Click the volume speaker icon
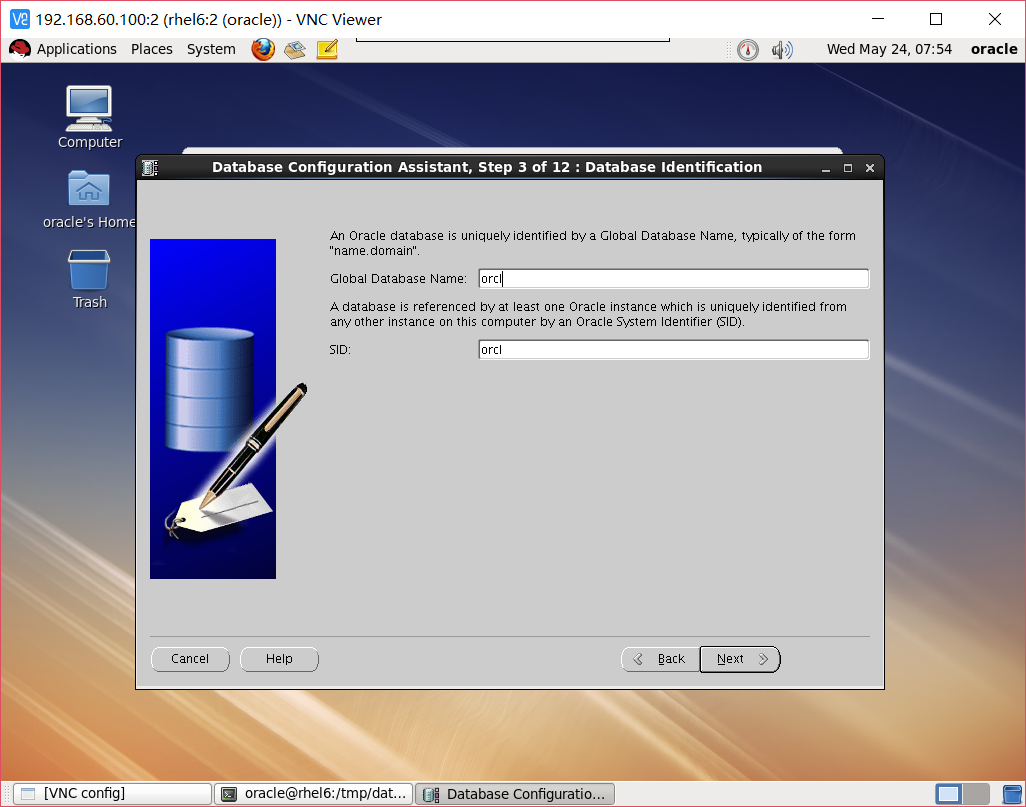The width and height of the screenshot is (1026, 807). 782,49
